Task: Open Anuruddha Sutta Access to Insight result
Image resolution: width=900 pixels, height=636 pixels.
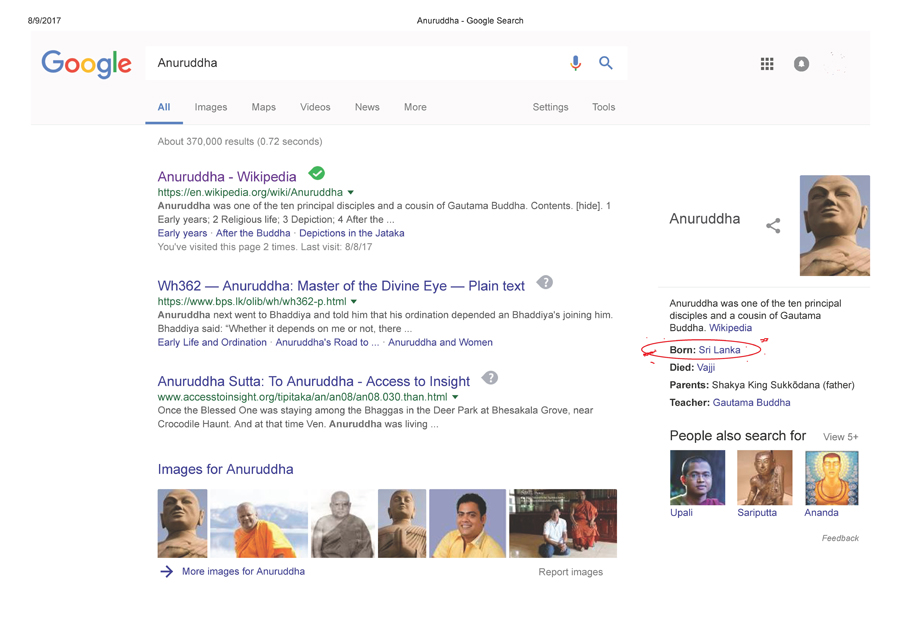Action: pyautogui.click(x=313, y=381)
